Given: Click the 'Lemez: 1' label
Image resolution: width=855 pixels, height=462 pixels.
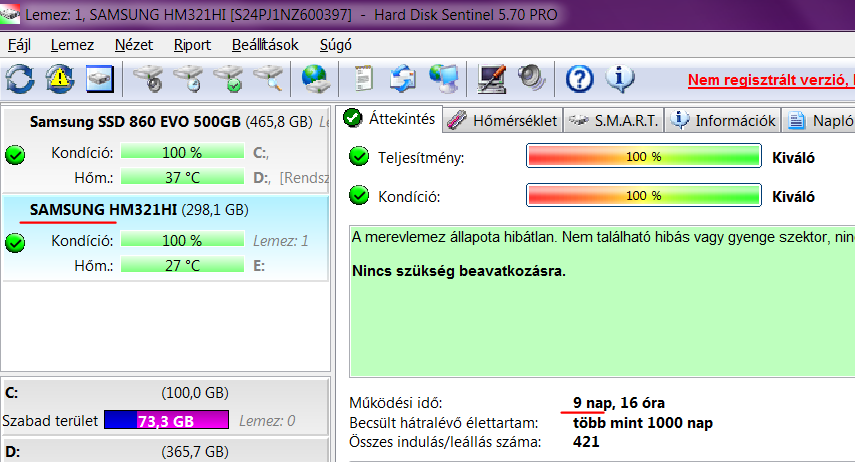Looking at the screenshot, I should pos(281,241).
